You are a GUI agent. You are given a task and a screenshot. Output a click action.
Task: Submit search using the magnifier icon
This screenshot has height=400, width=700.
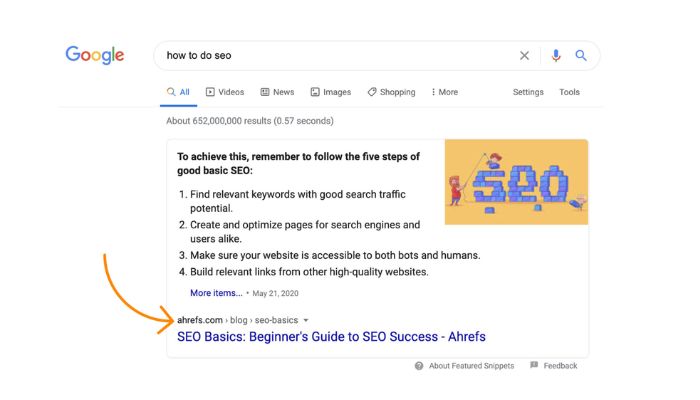[581, 55]
